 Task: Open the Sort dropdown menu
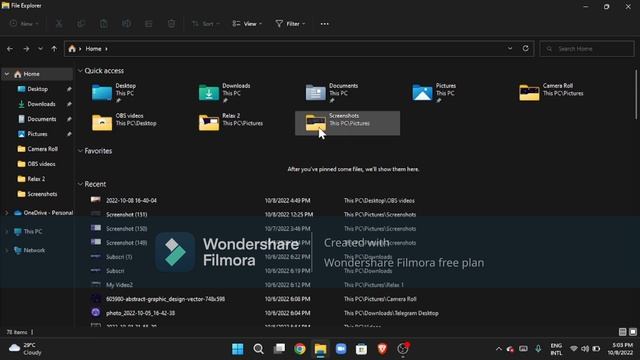click(206, 24)
